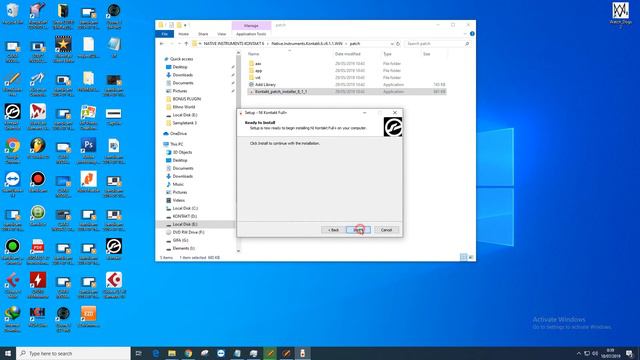Image resolution: width=640 pixels, height=360 pixels.
Task: Select the Manage contextual tab
Action: [x=251, y=25]
